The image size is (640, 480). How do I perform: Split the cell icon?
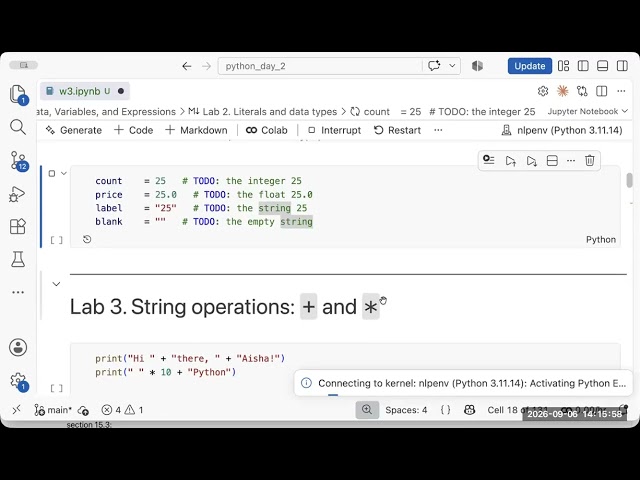pyautogui.click(x=552, y=160)
